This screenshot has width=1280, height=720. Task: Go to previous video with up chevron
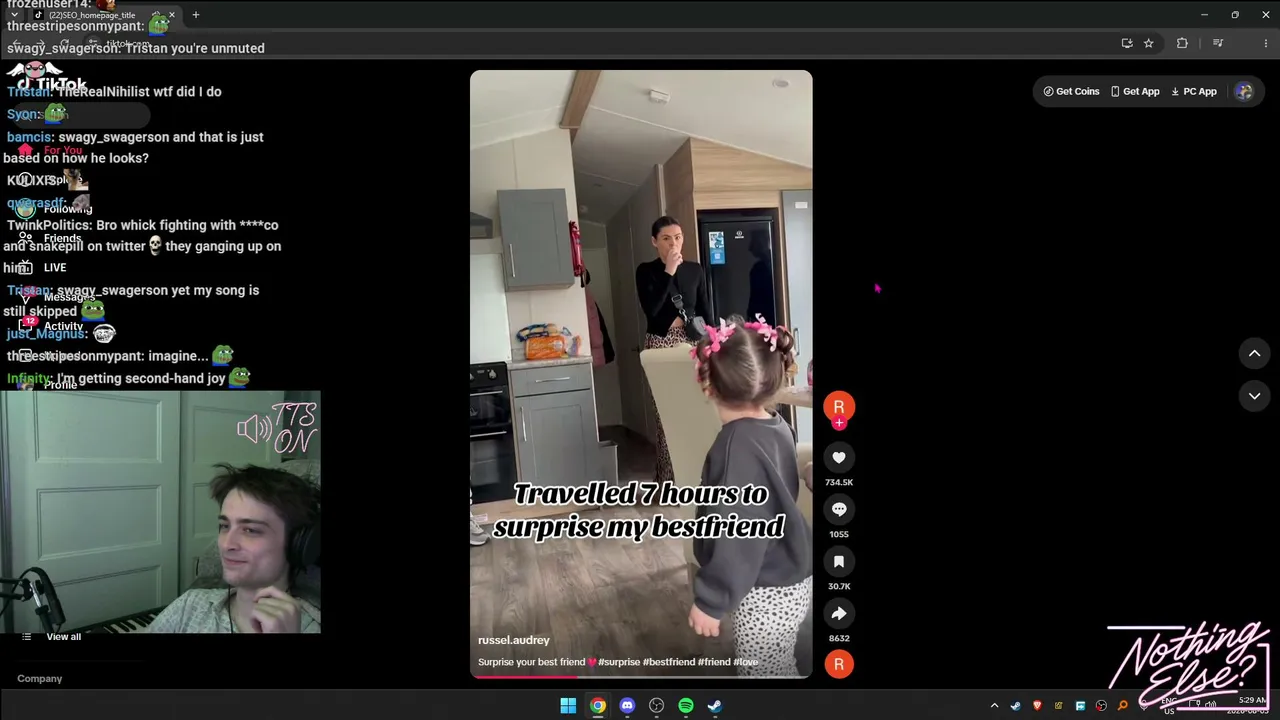tap(1254, 353)
